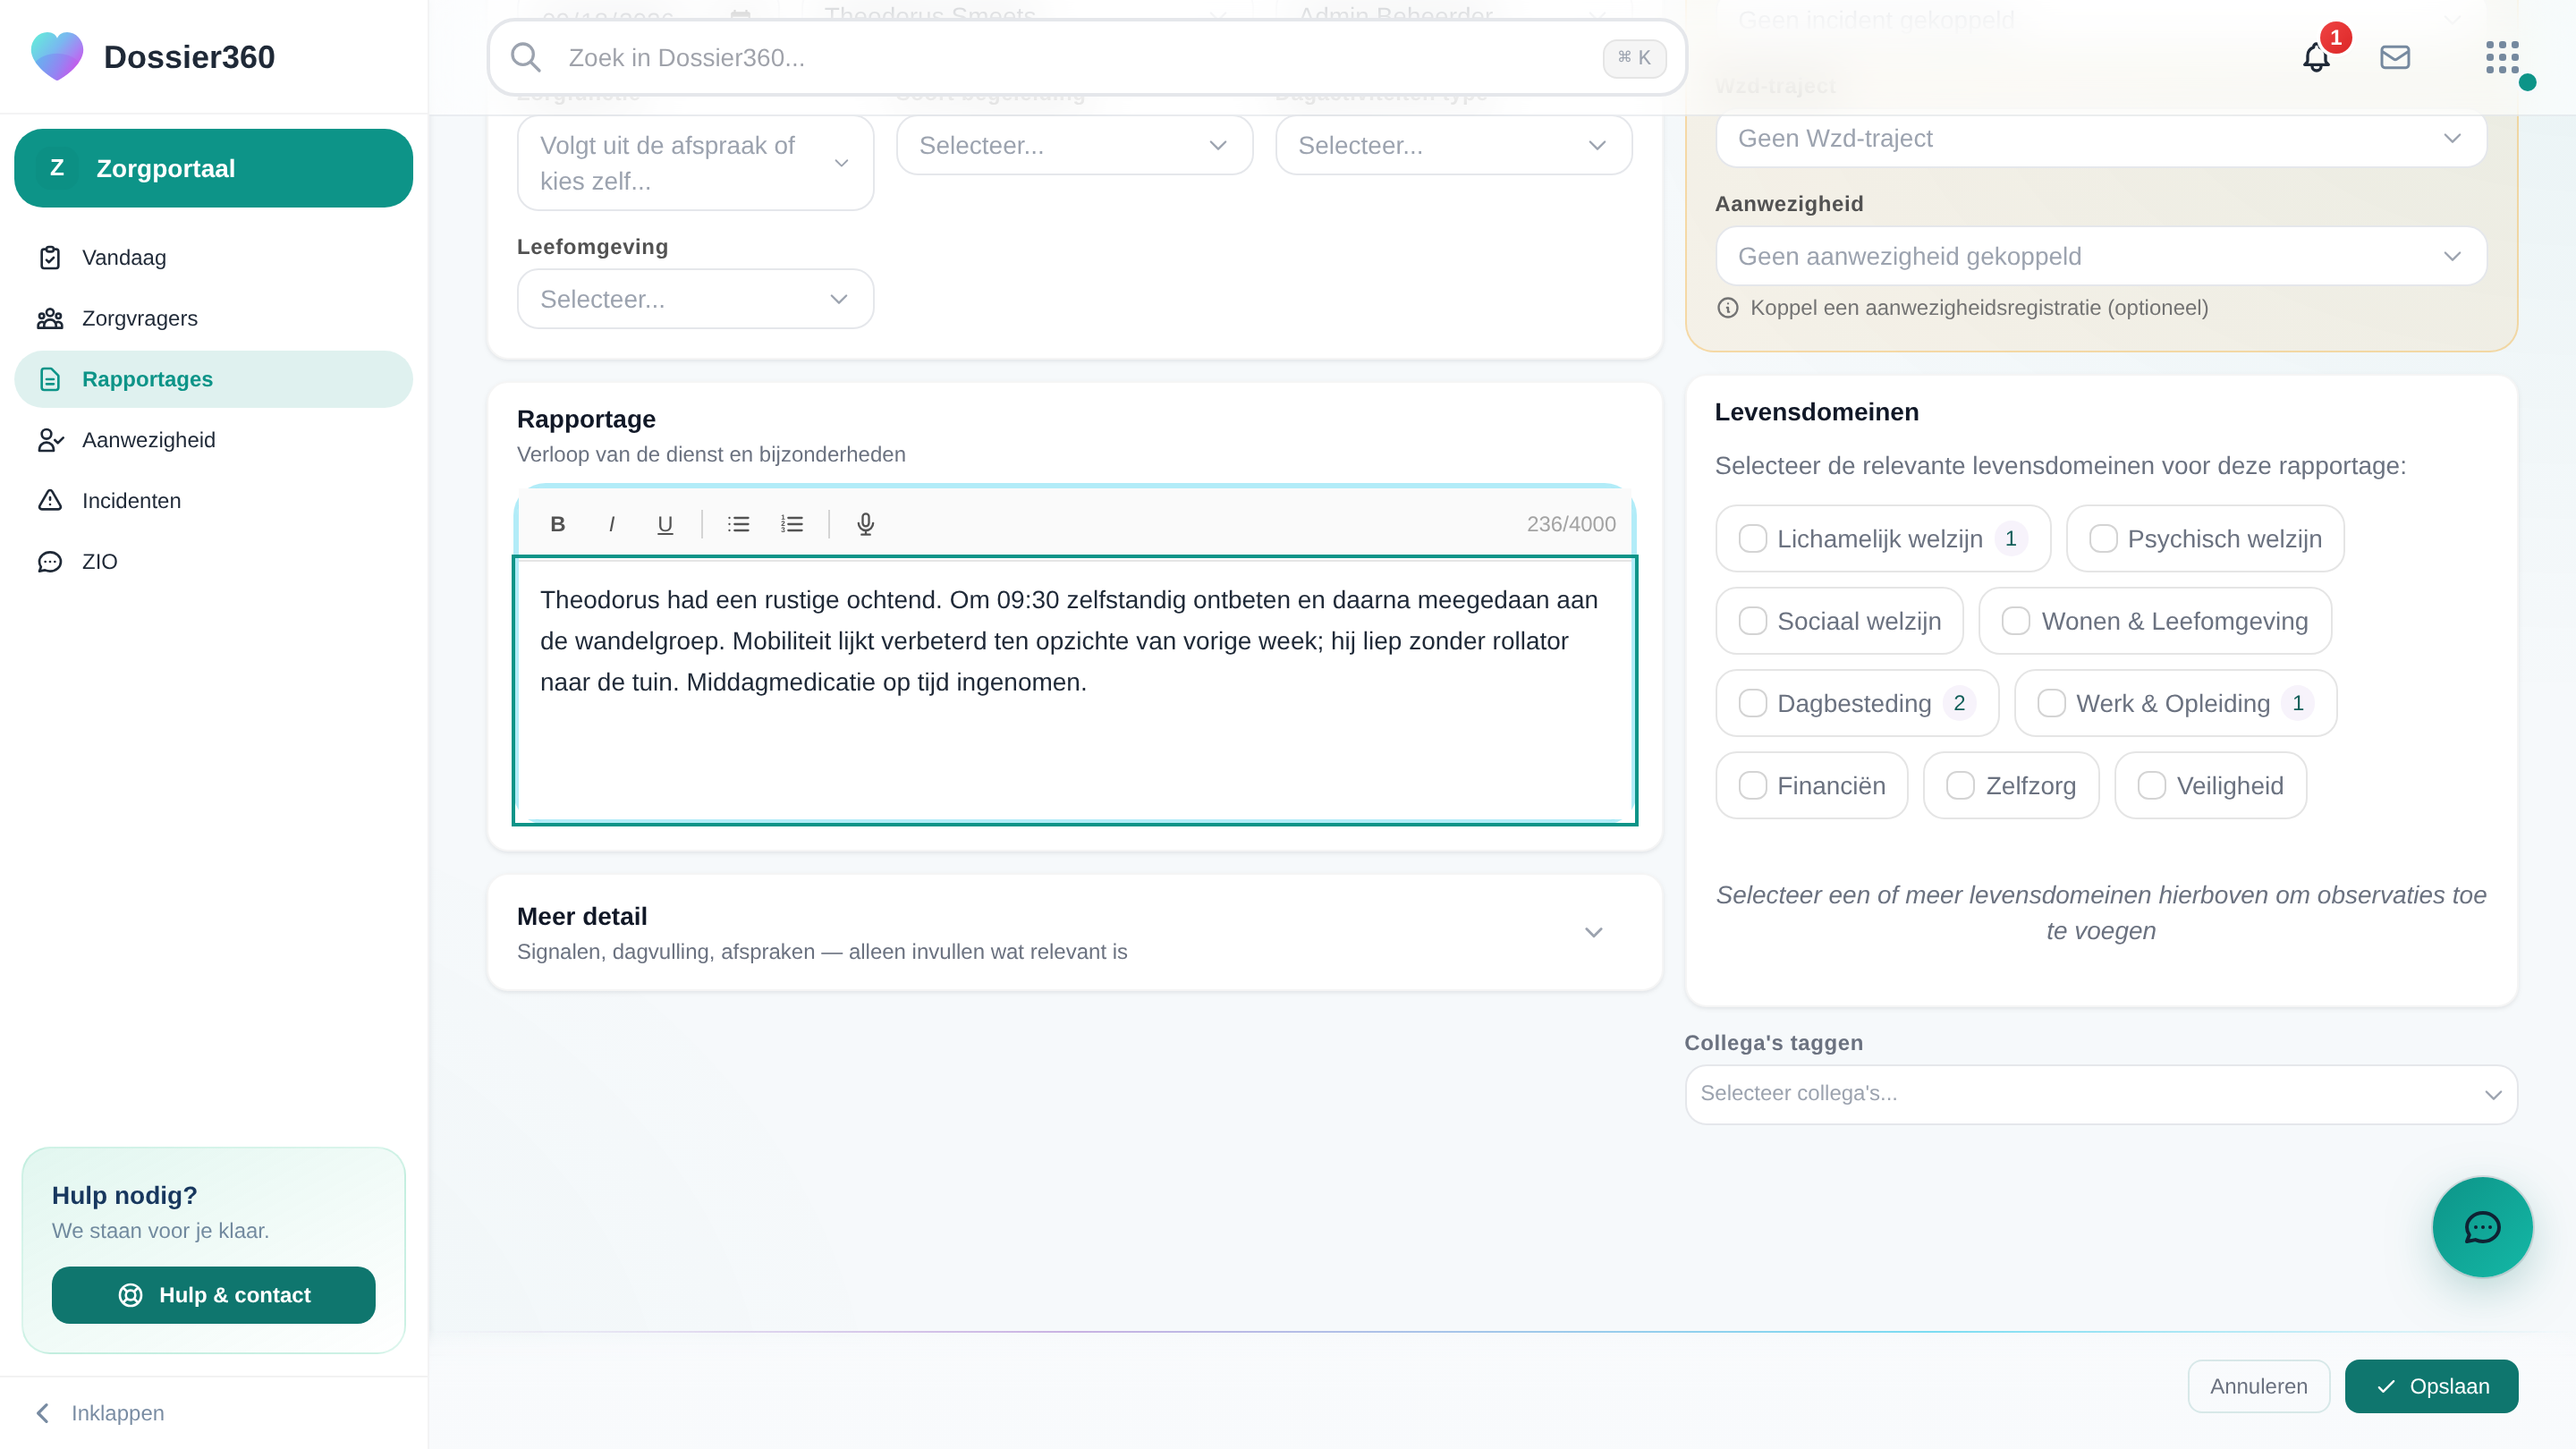
Task: Check the Lichamelijk welzijn checkbox
Action: coord(1753,539)
